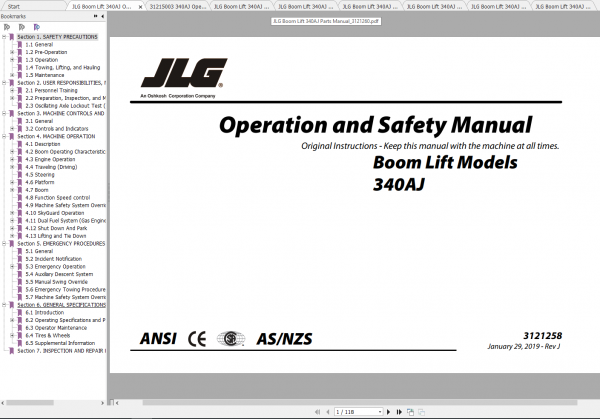Viewport: 600px width, 419px height.
Task: Open bookmark 5.6 Emergency Towing Procedure
Action: [65, 289]
